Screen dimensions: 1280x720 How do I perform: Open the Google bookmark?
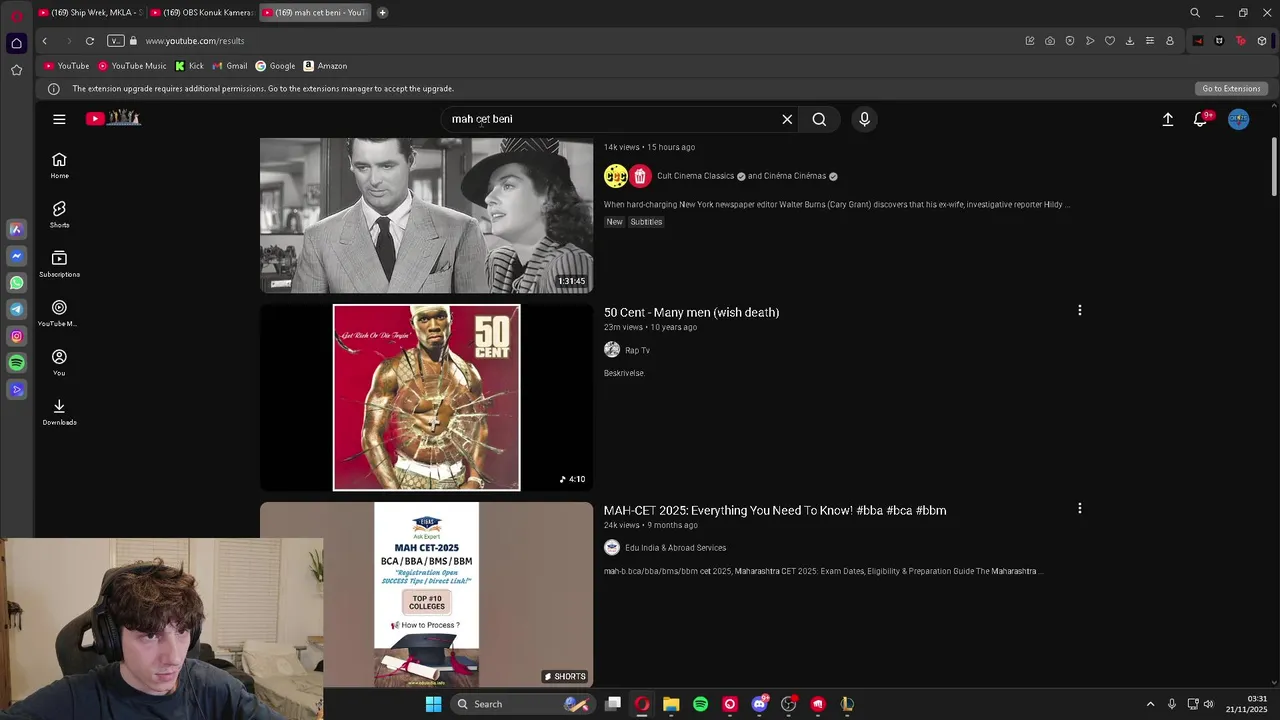tap(275, 66)
